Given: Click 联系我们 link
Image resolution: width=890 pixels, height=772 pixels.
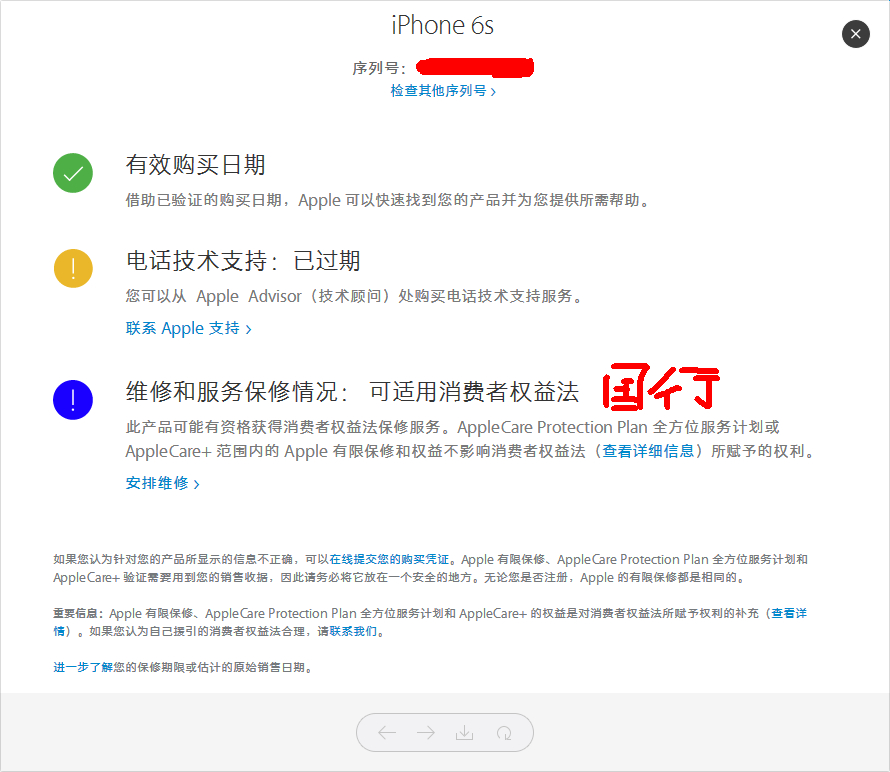Looking at the screenshot, I should [353, 631].
